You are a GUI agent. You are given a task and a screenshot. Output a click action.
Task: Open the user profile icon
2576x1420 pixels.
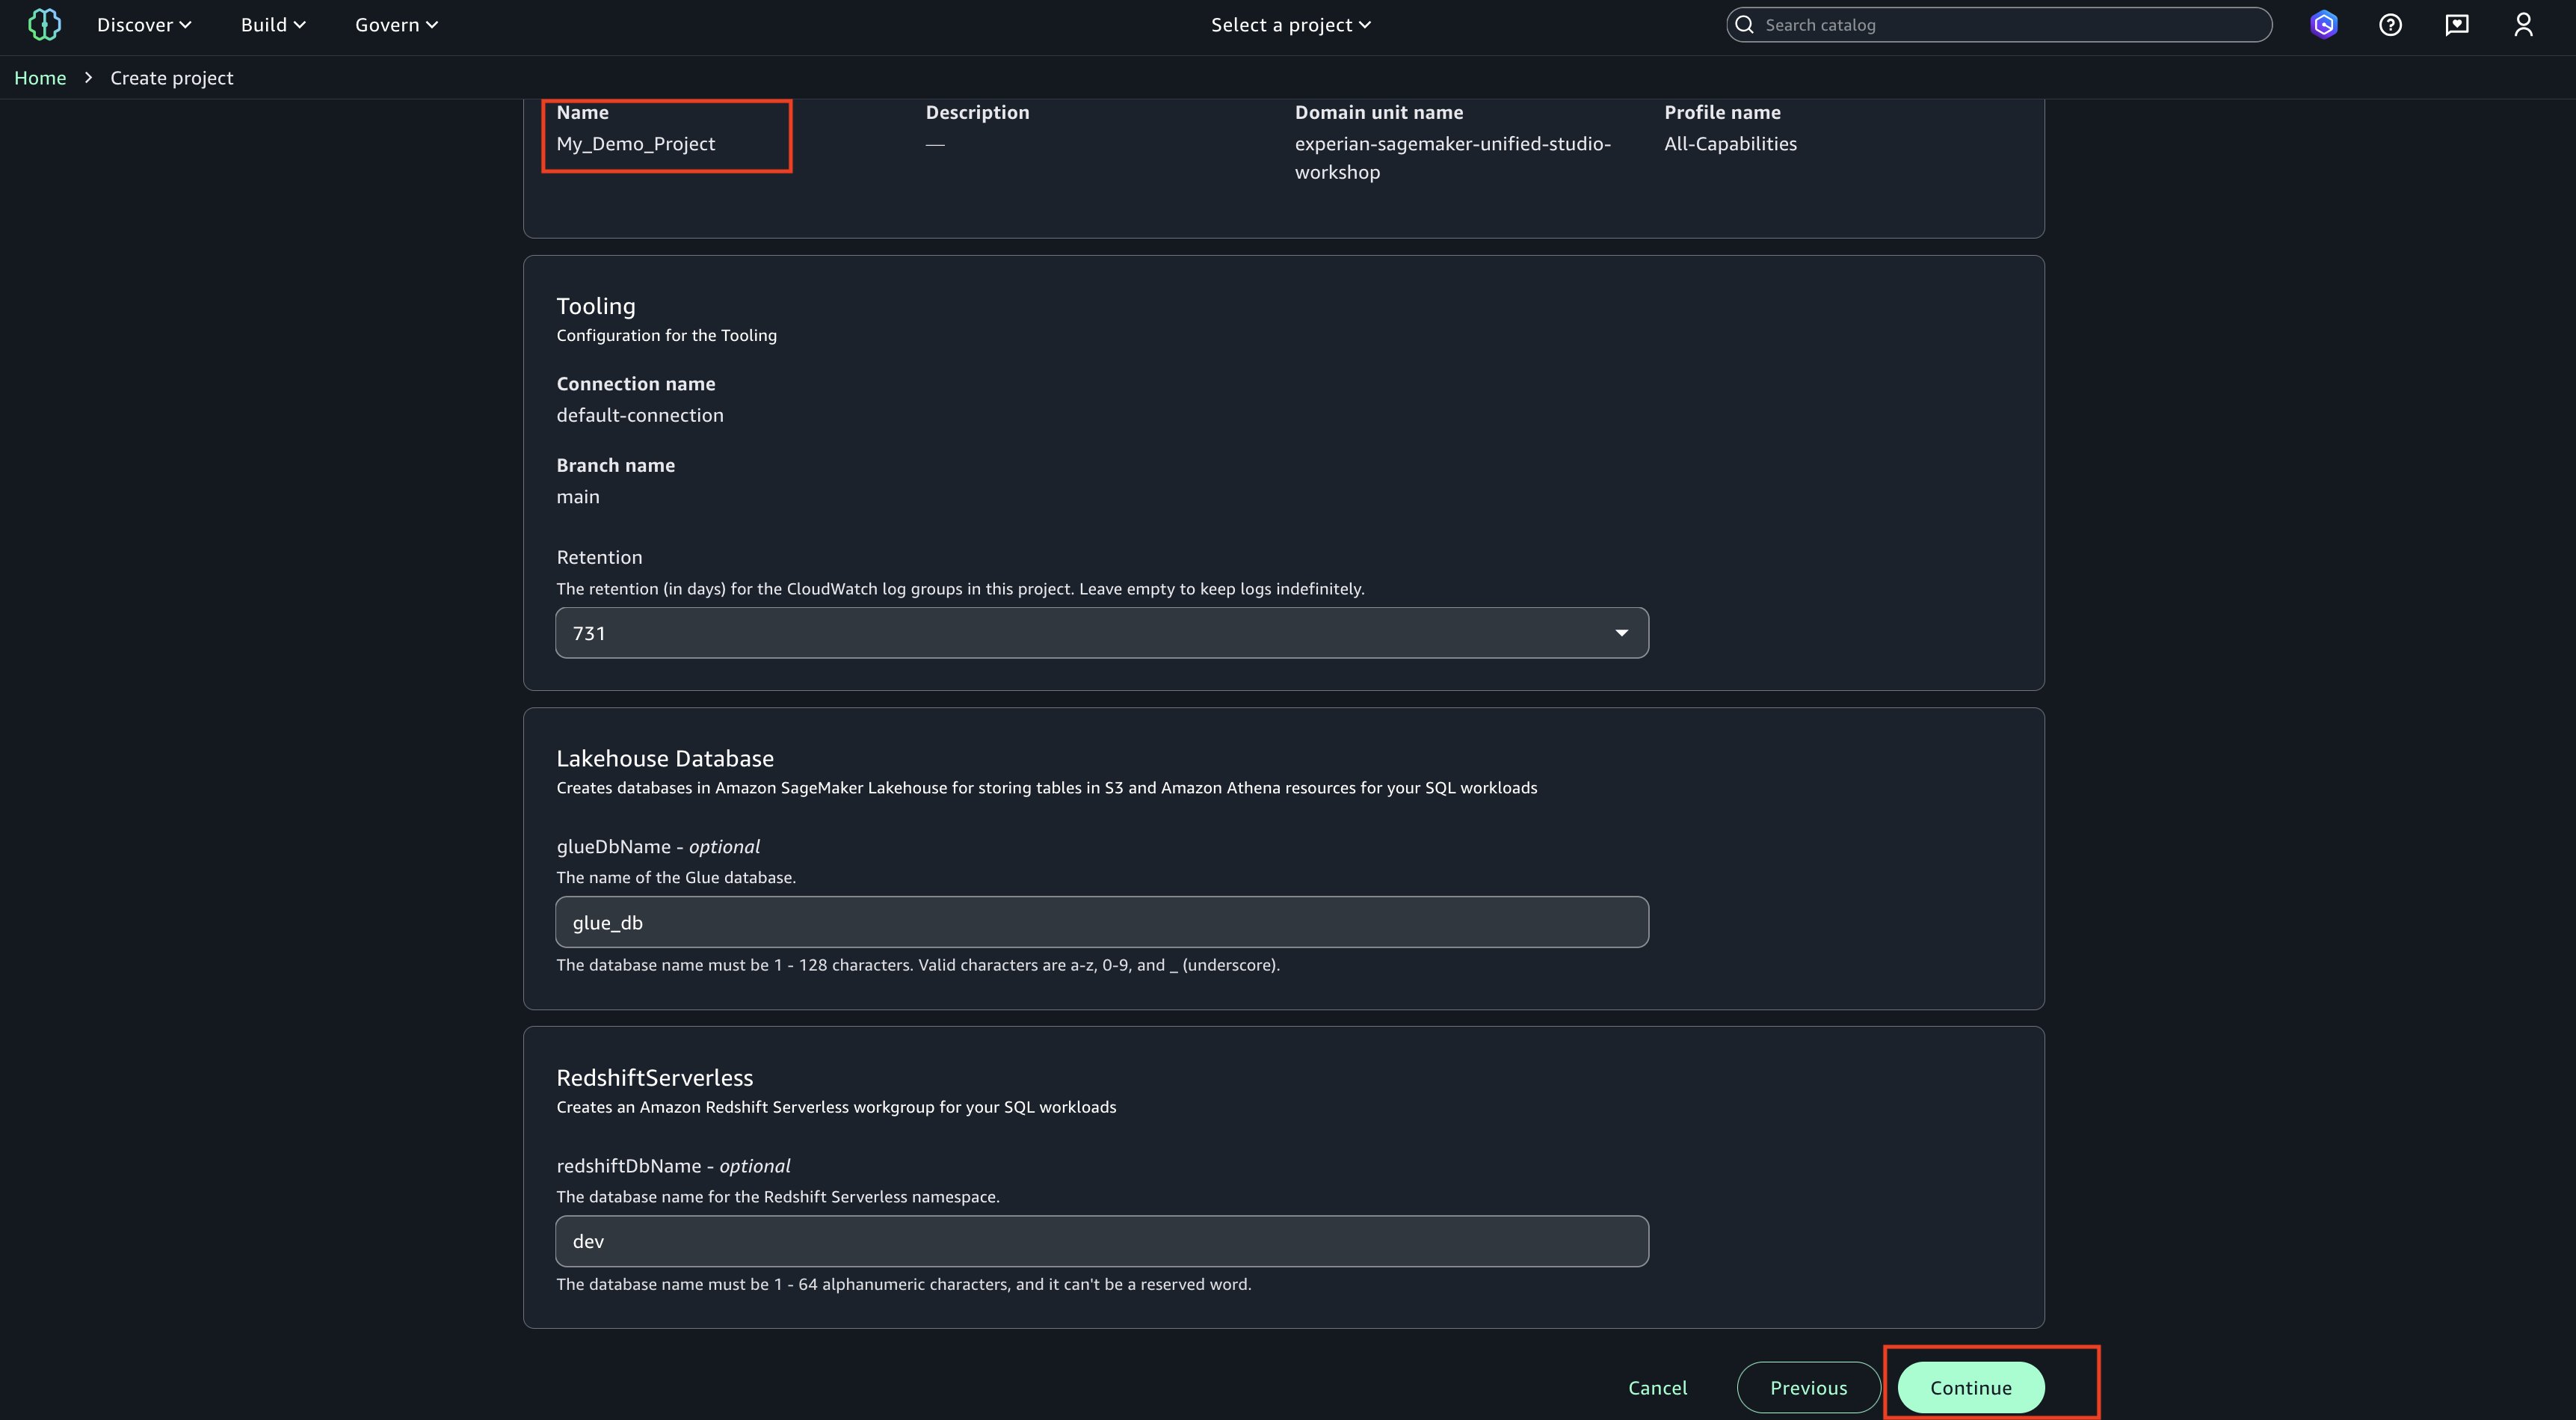pos(2523,25)
